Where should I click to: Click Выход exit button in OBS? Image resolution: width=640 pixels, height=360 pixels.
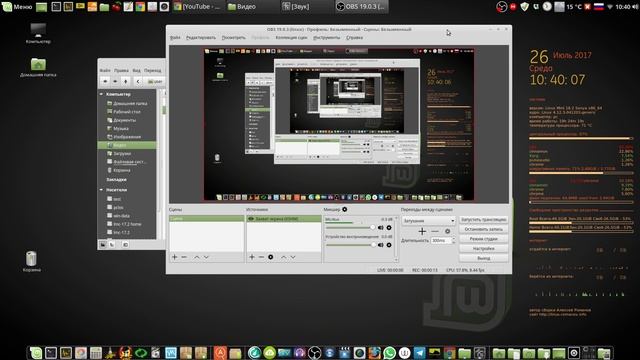pos(484,258)
